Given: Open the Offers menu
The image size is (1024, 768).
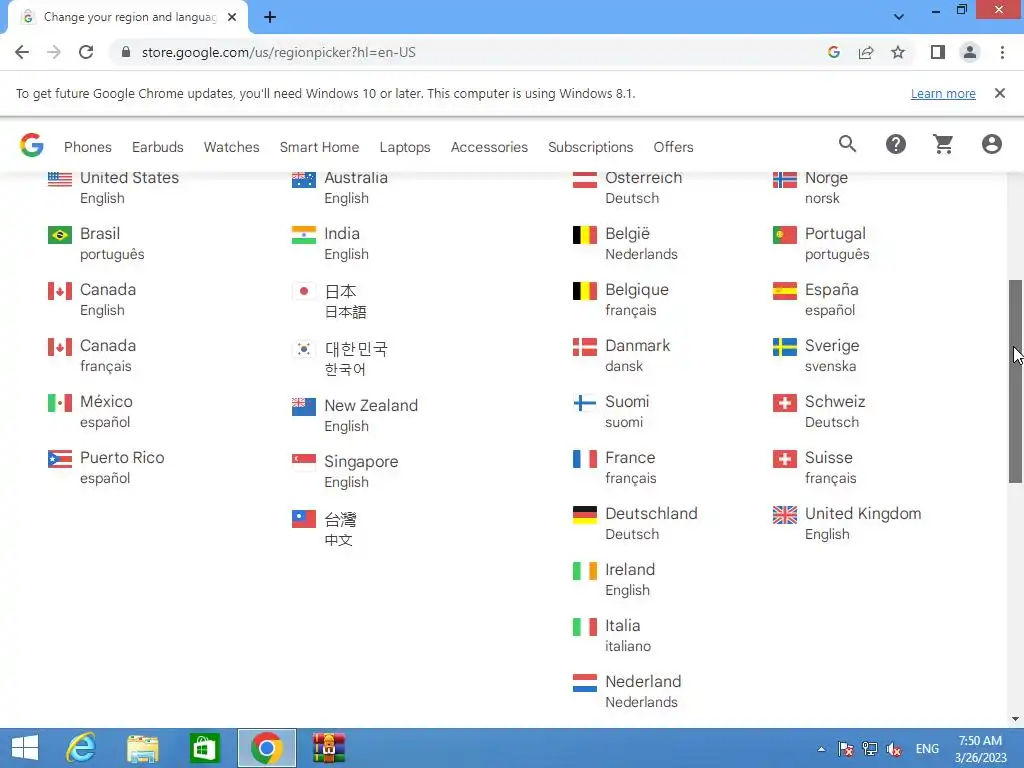Looking at the screenshot, I should click(x=673, y=147).
